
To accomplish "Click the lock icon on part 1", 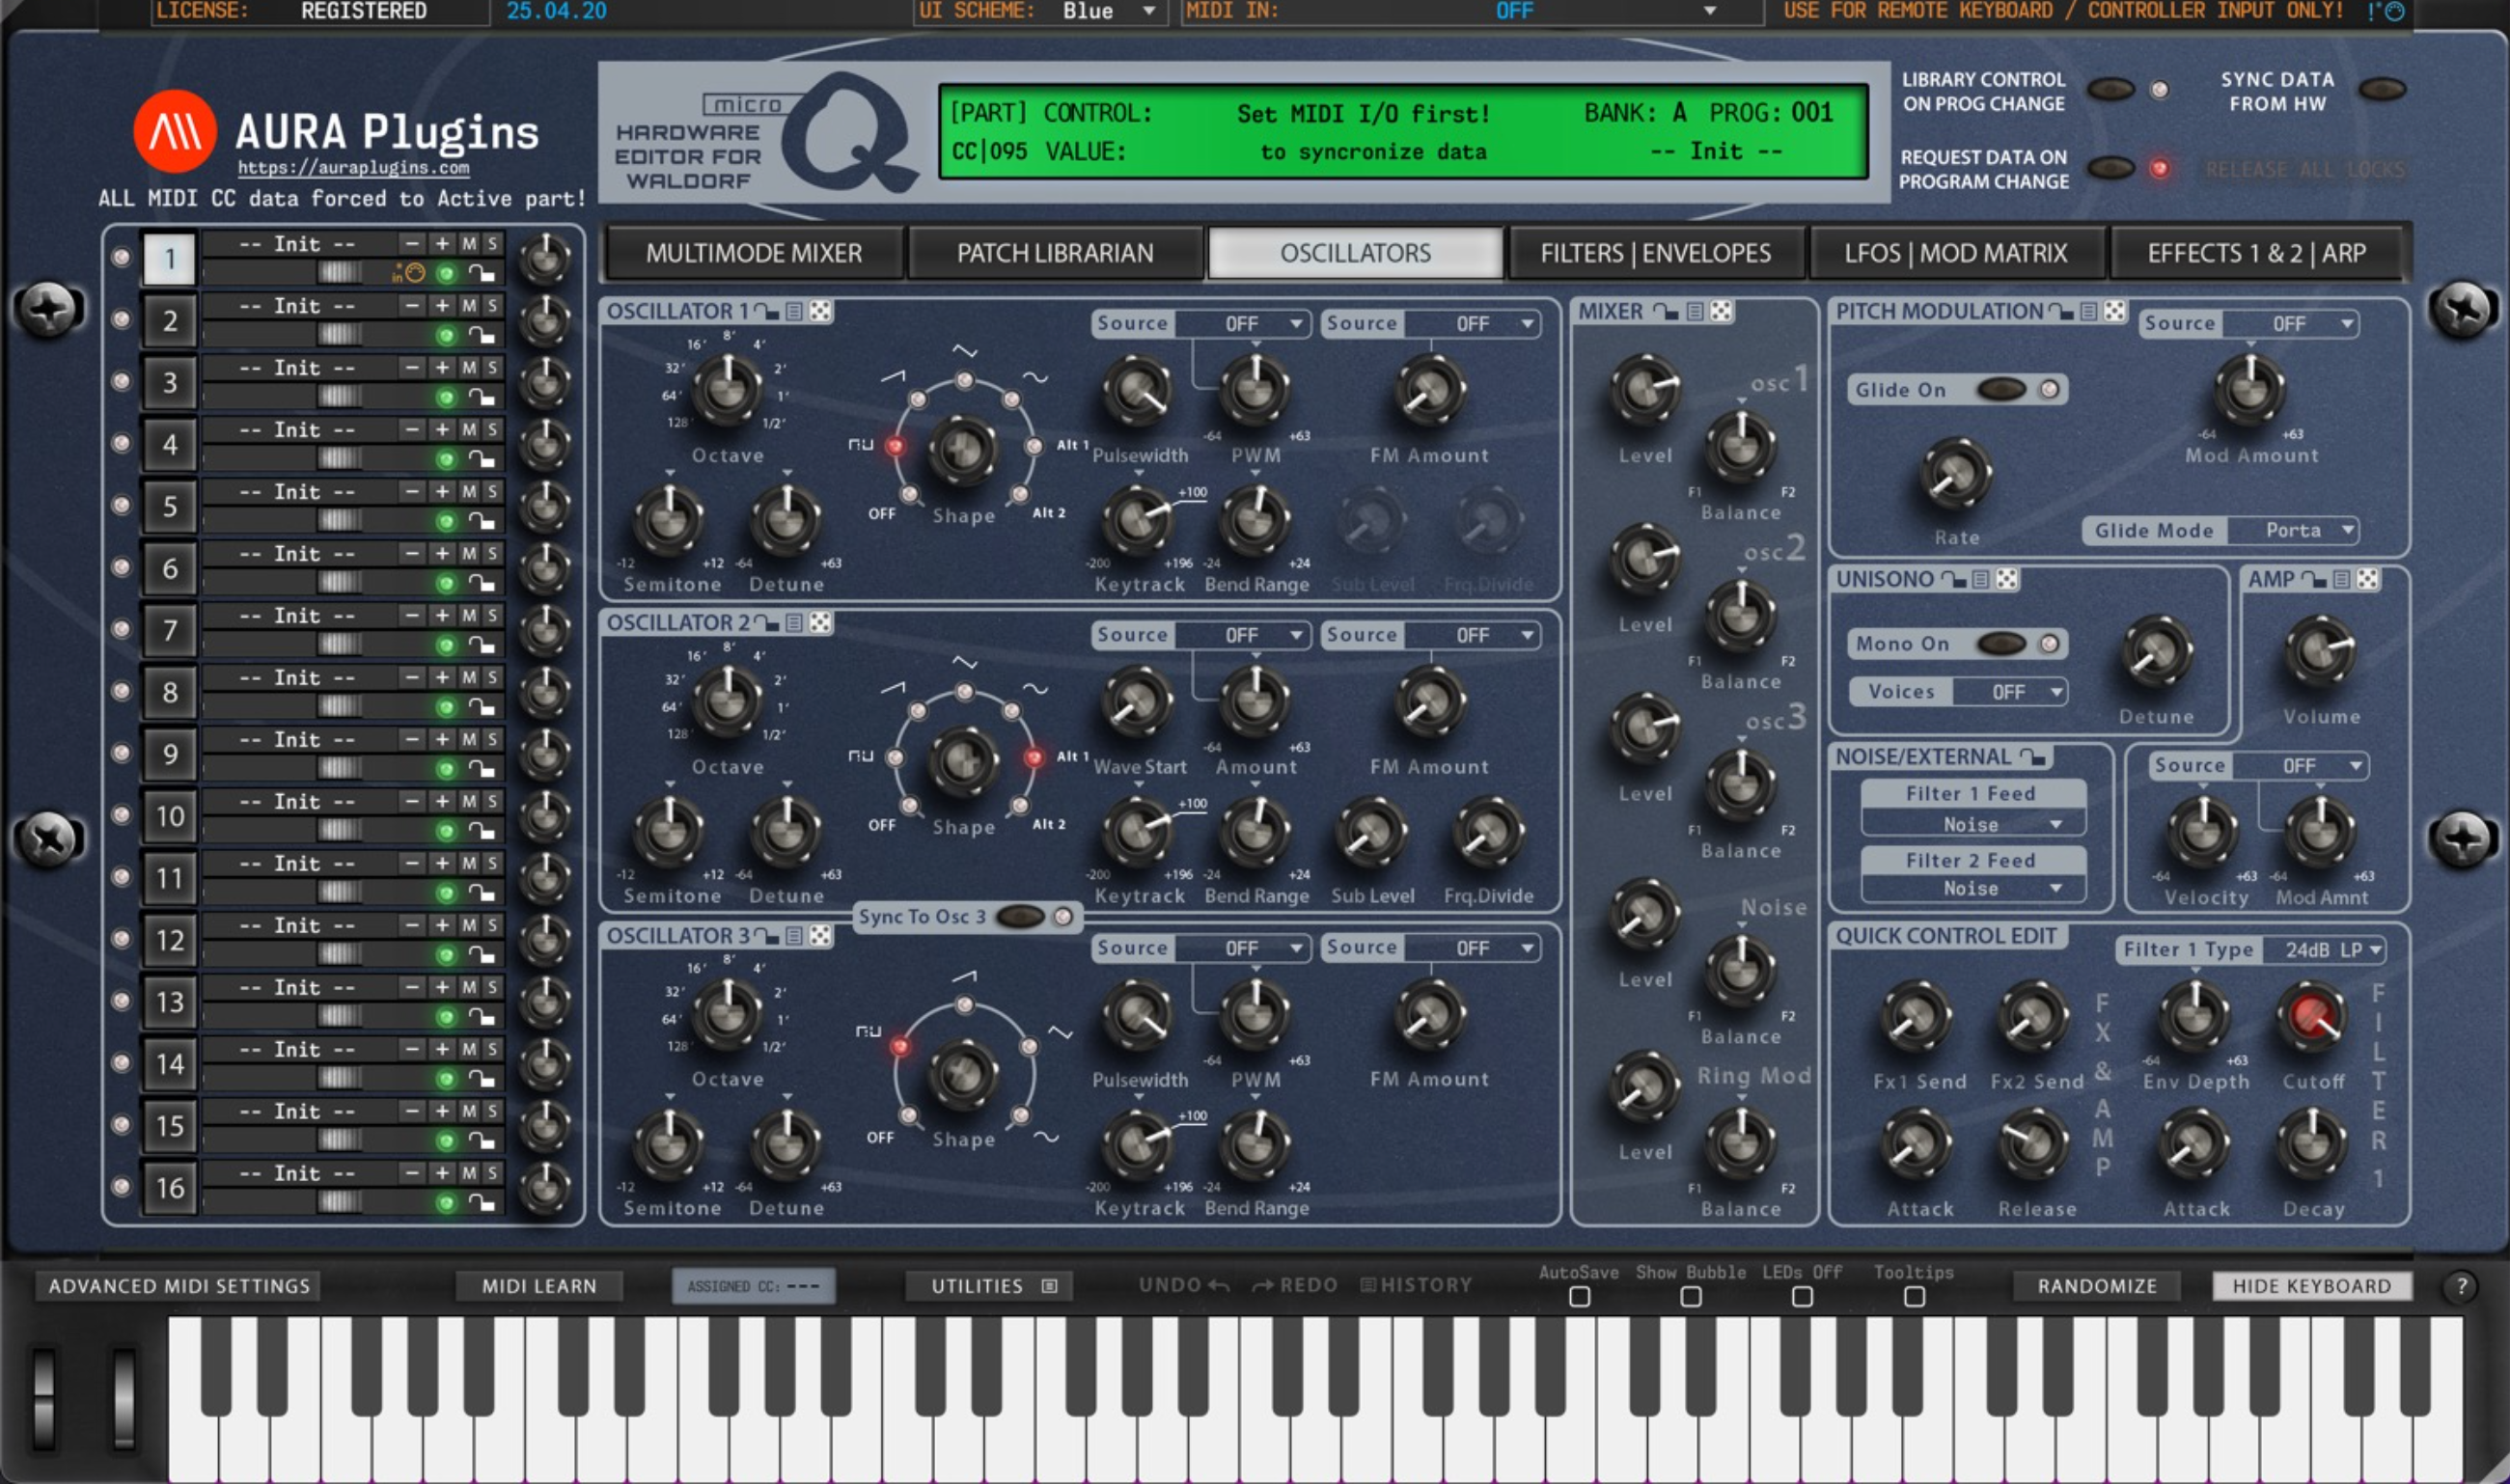I will [x=482, y=273].
